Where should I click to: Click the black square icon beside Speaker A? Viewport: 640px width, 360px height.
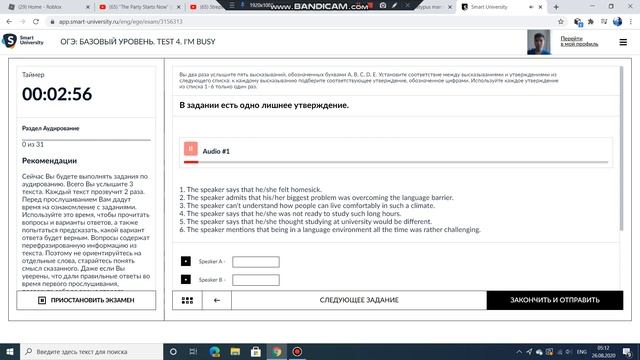pyautogui.click(x=186, y=261)
